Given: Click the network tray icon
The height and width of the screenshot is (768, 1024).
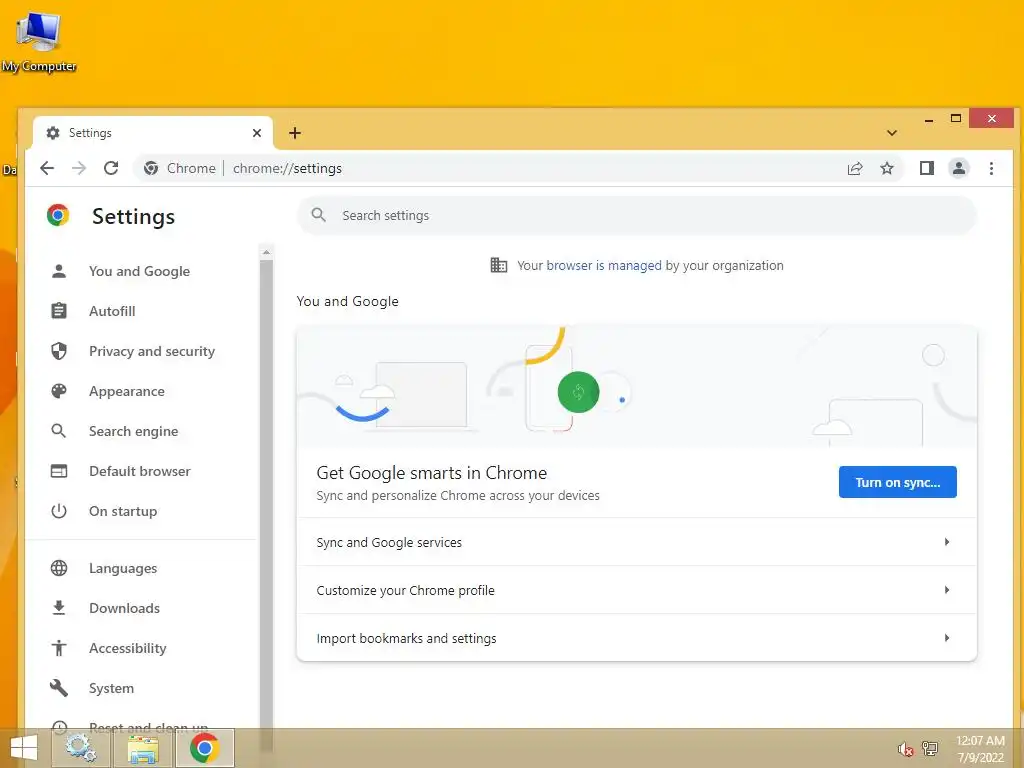Looking at the screenshot, I should (x=930, y=748).
